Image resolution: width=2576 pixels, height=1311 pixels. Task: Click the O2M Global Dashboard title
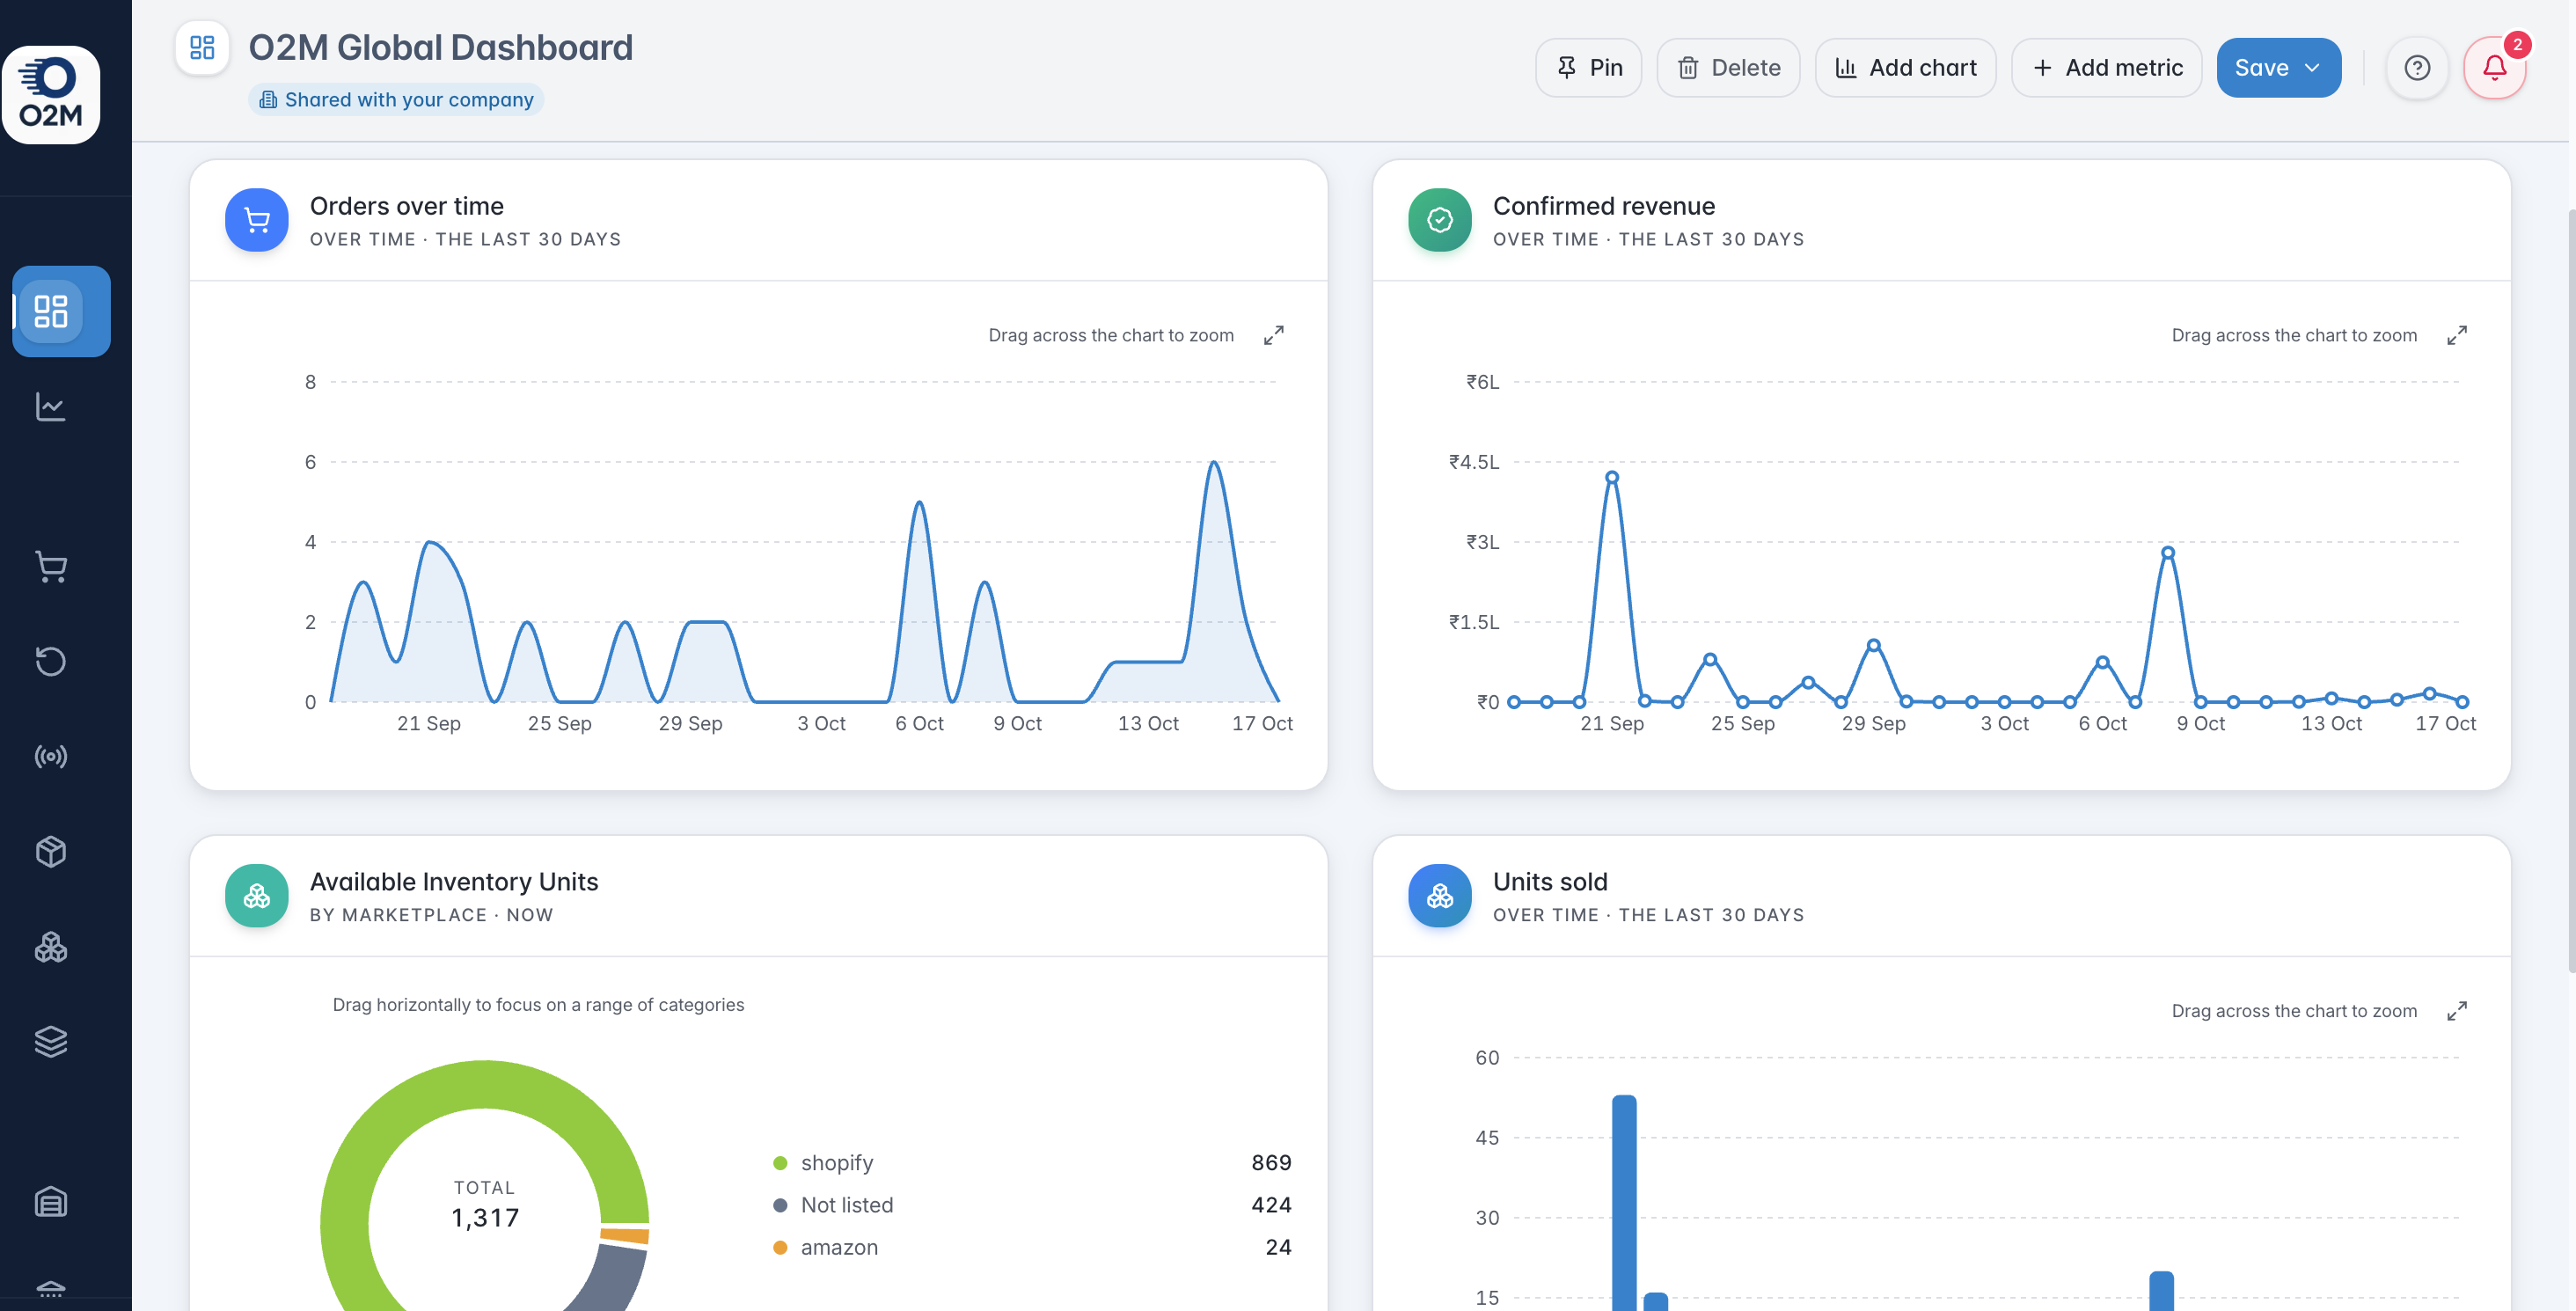[441, 48]
